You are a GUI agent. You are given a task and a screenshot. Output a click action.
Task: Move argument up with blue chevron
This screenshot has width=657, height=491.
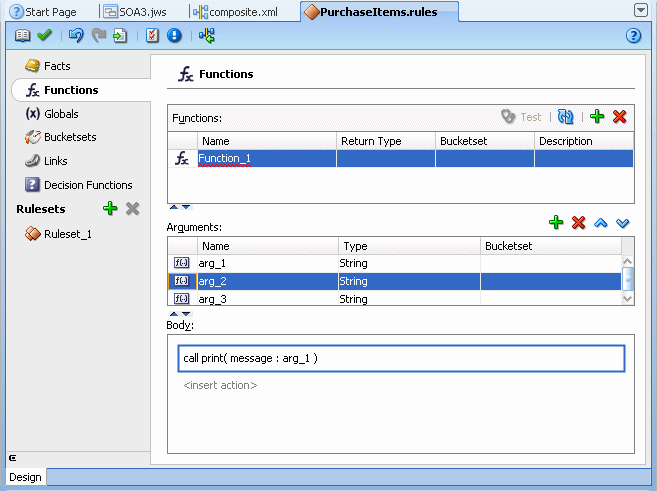pyautogui.click(x=600, y=223)
